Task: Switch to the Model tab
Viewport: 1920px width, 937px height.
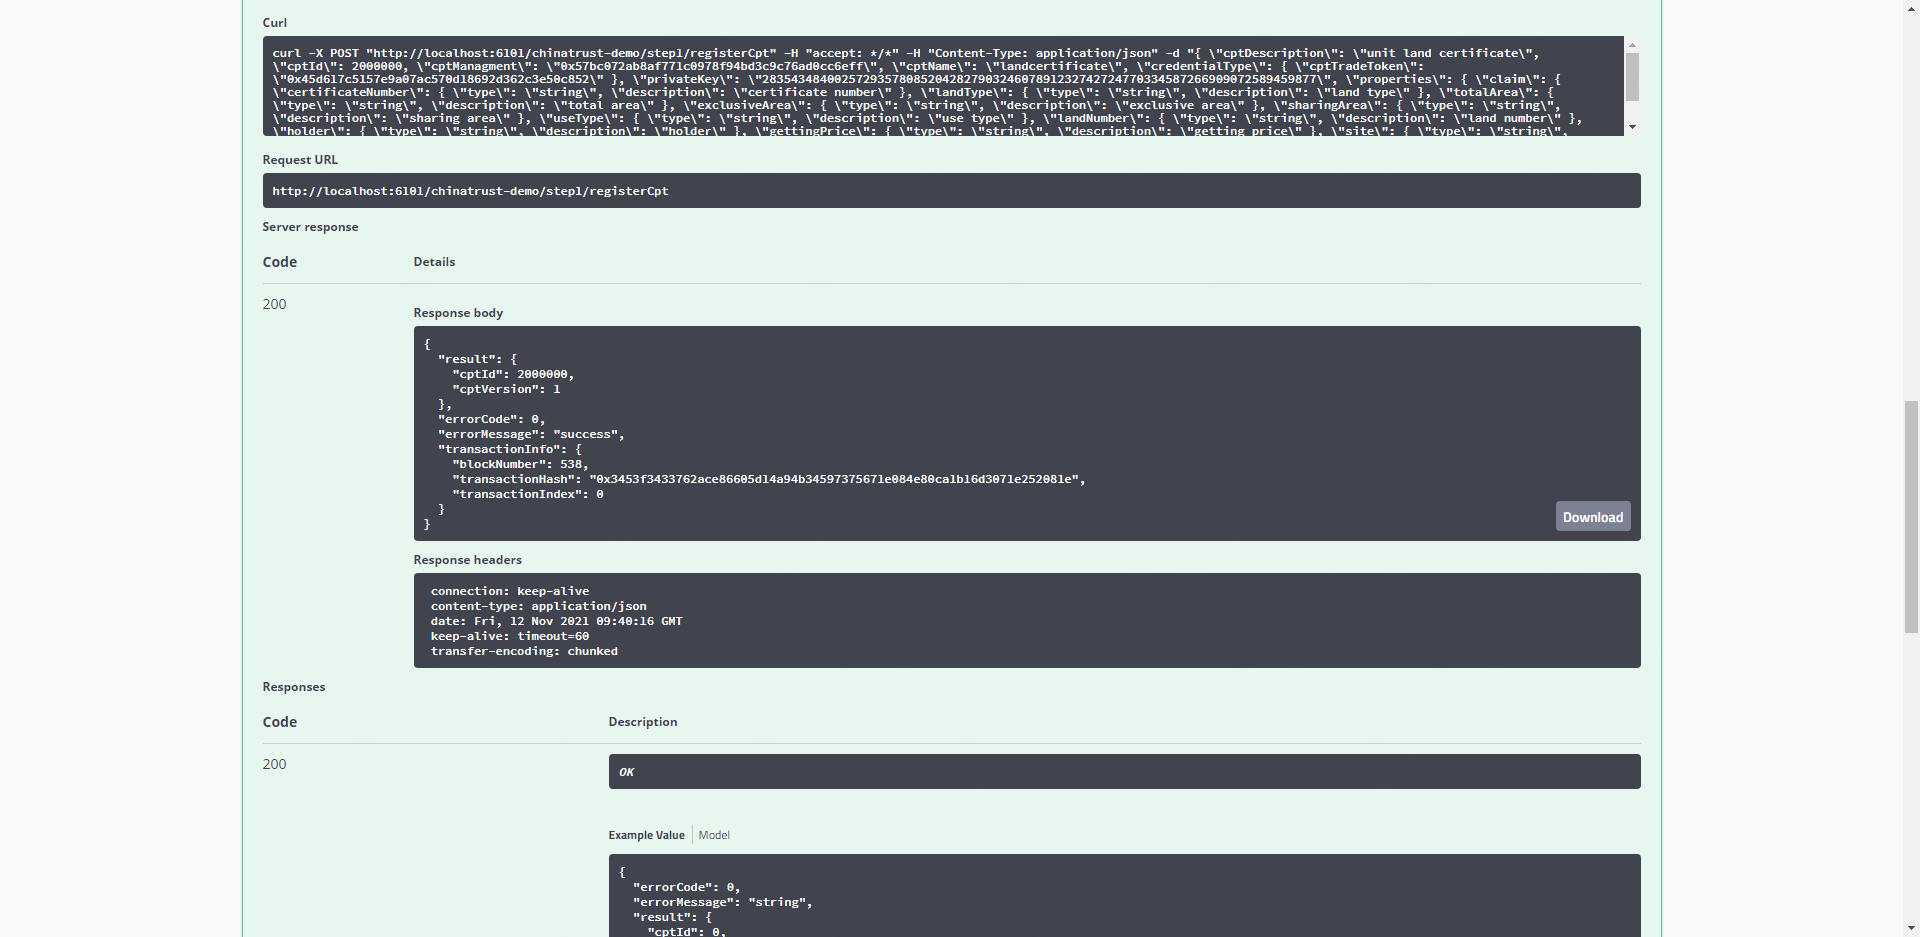Action: pos(714,835)
